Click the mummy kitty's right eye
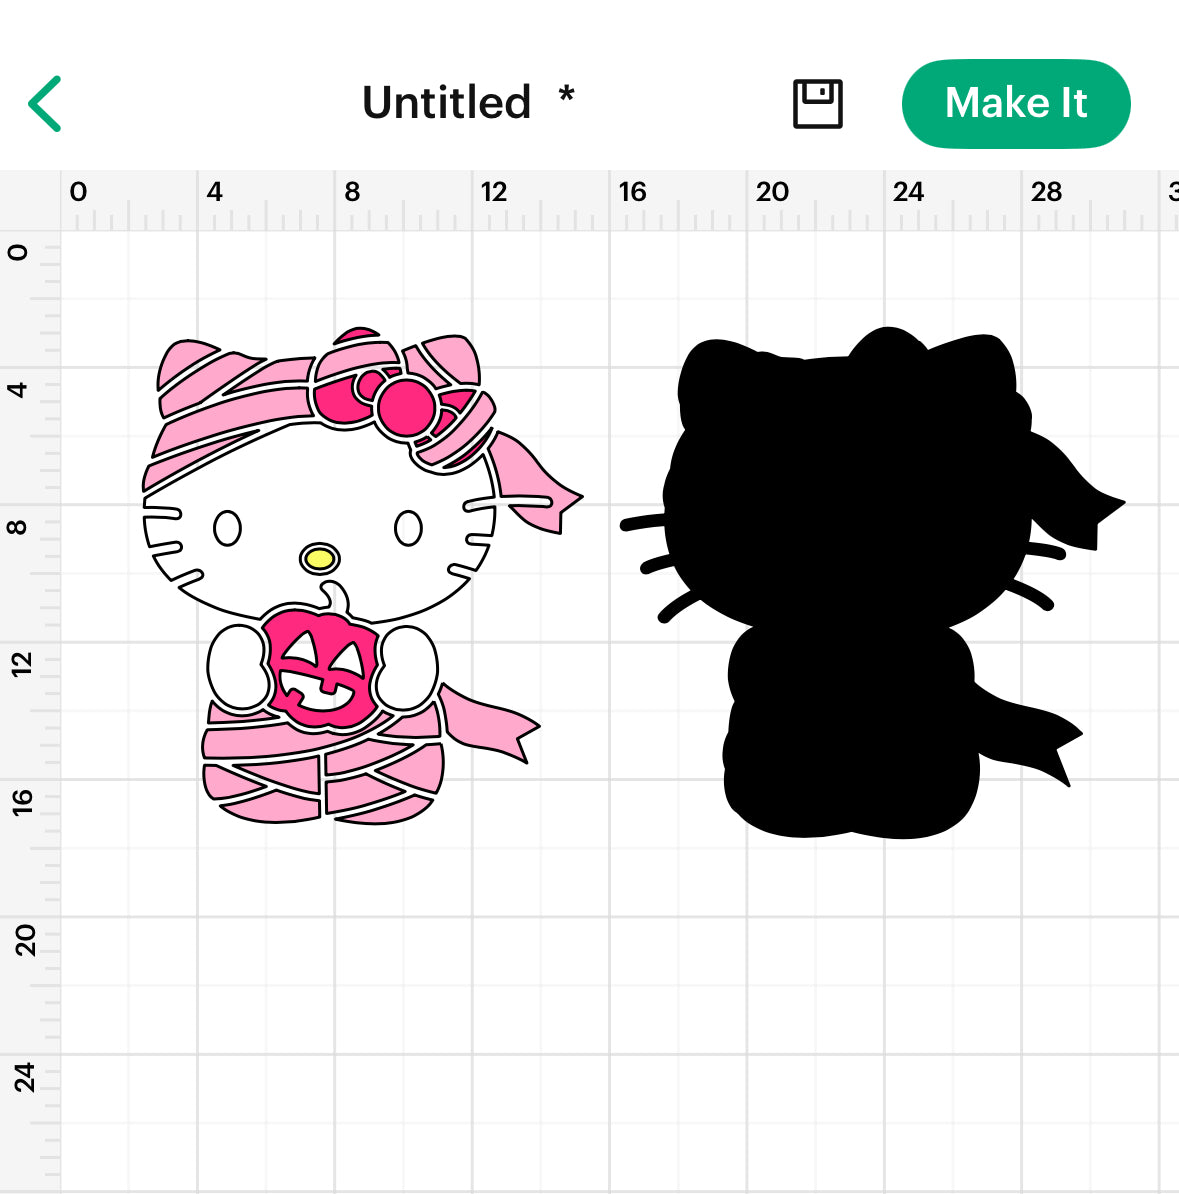Image resolution: width=1179 pixels, height=1194 pixels. tap(408, 528)
